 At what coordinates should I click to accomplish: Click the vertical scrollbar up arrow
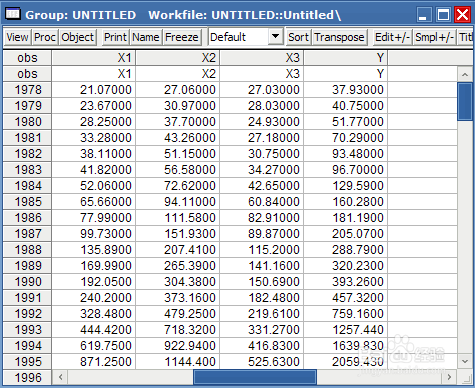pos(465,74)
